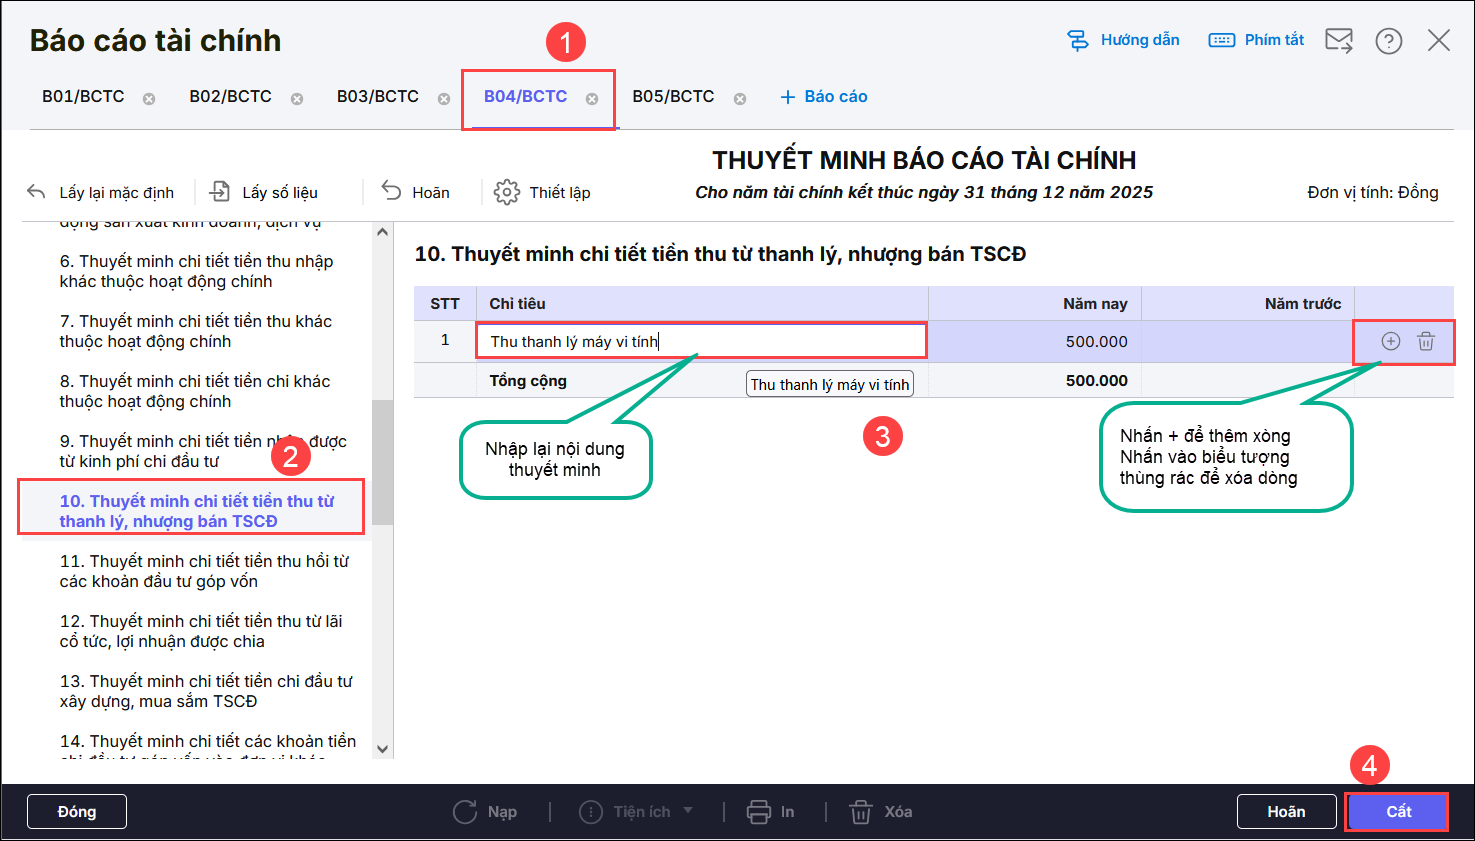Open Phím tắt keyboard shortcuts
The height and width of the screenshot is (841, 1475).
1257,40
